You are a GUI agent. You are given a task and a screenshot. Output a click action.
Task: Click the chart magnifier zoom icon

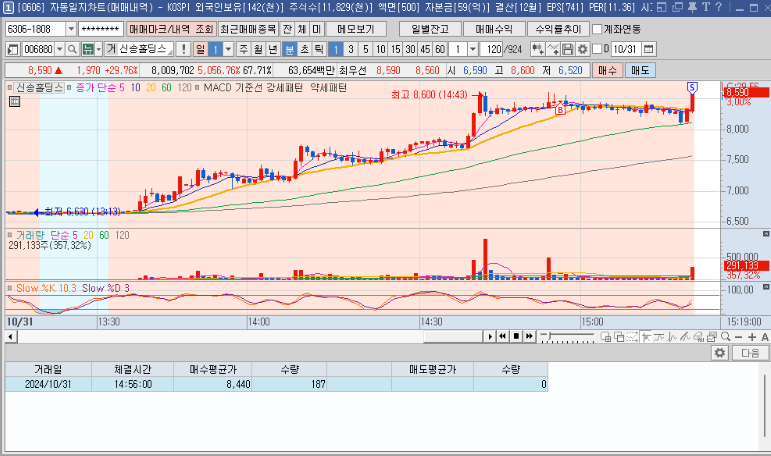pos(725,337)
